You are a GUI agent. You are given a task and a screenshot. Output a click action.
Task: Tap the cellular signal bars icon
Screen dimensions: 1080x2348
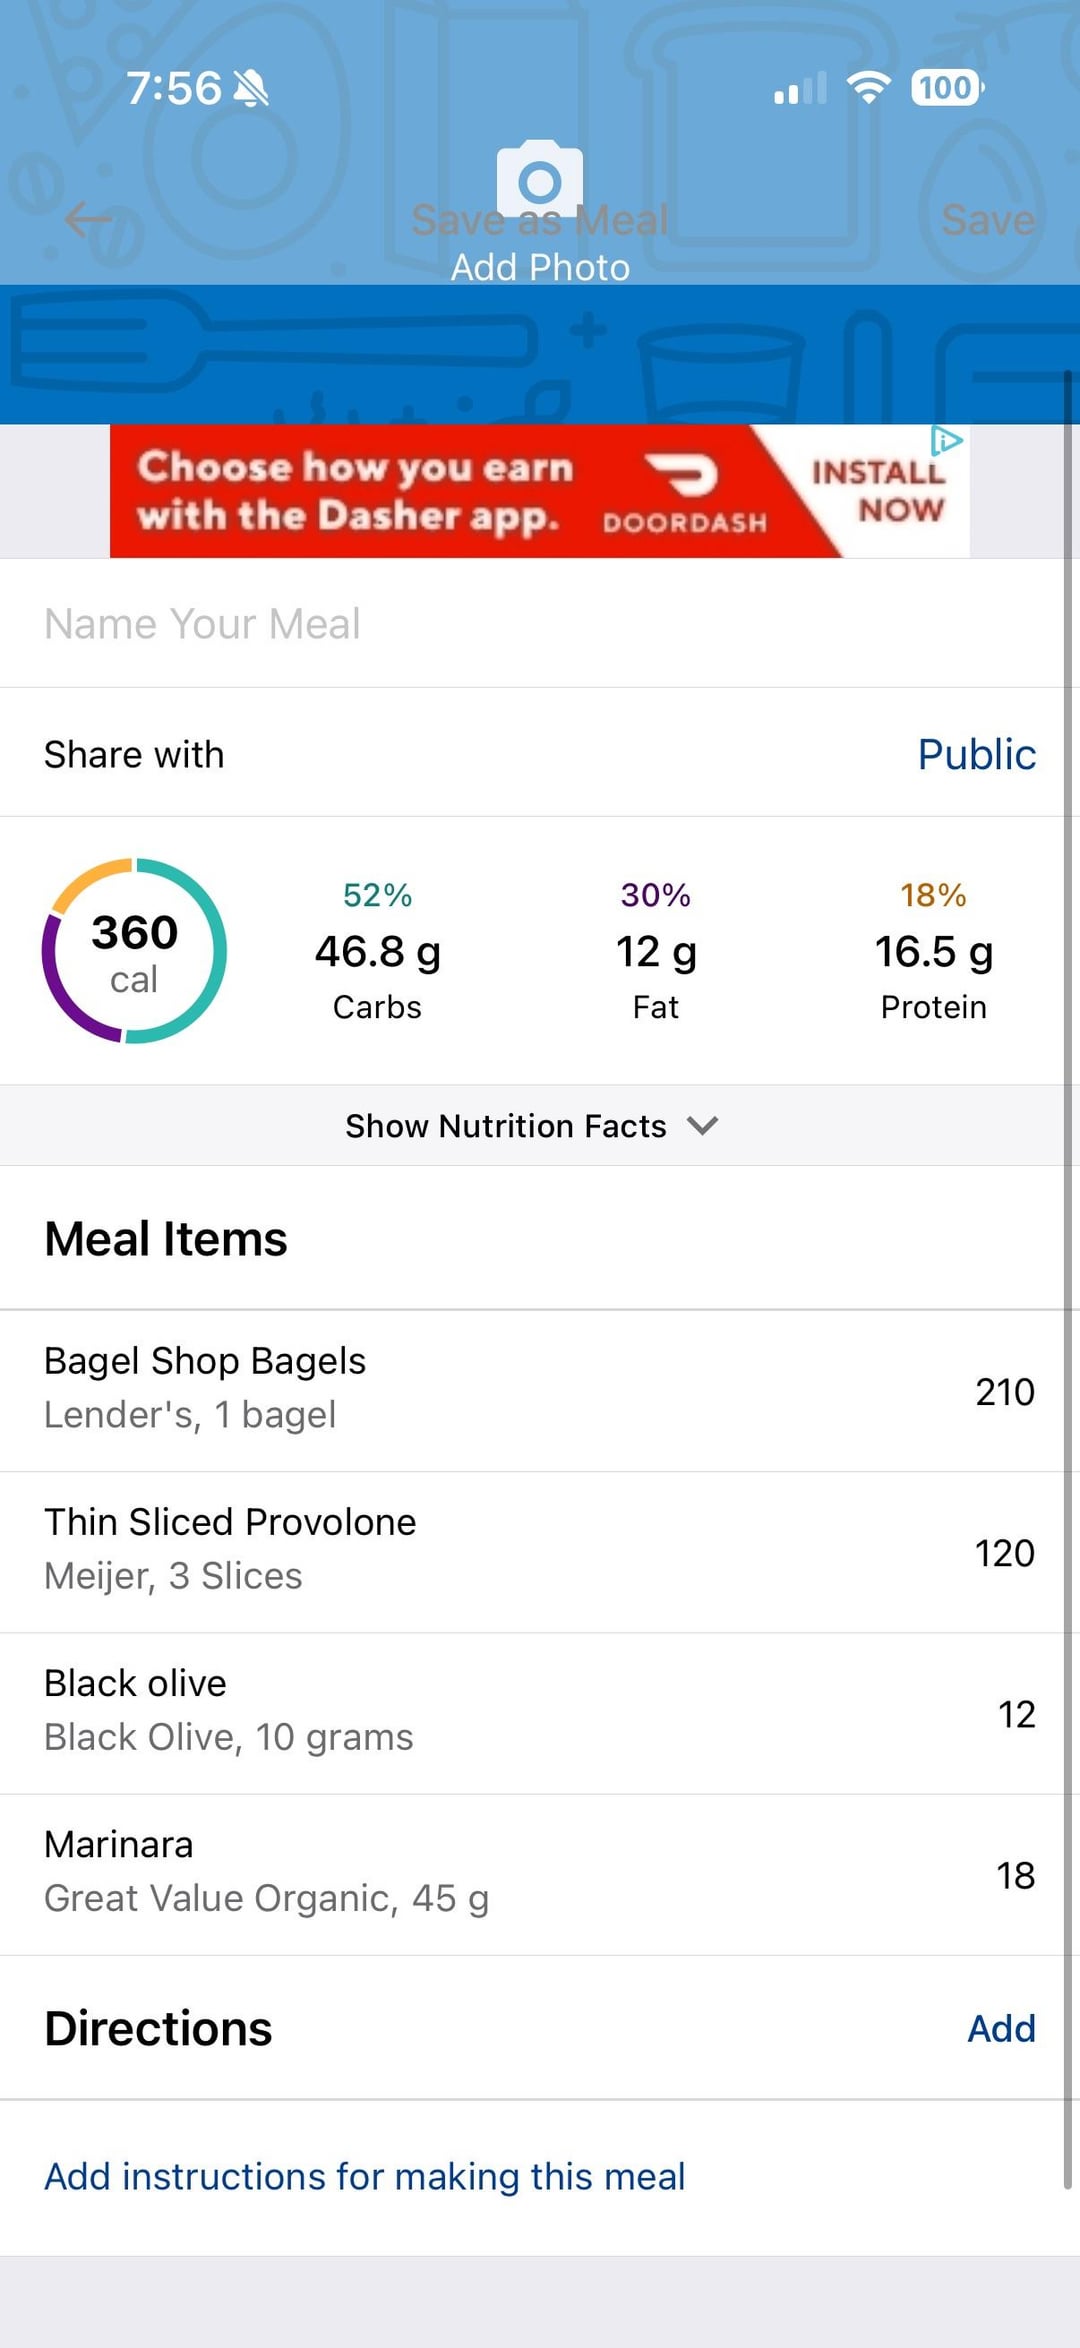click(x=800, y=89)
